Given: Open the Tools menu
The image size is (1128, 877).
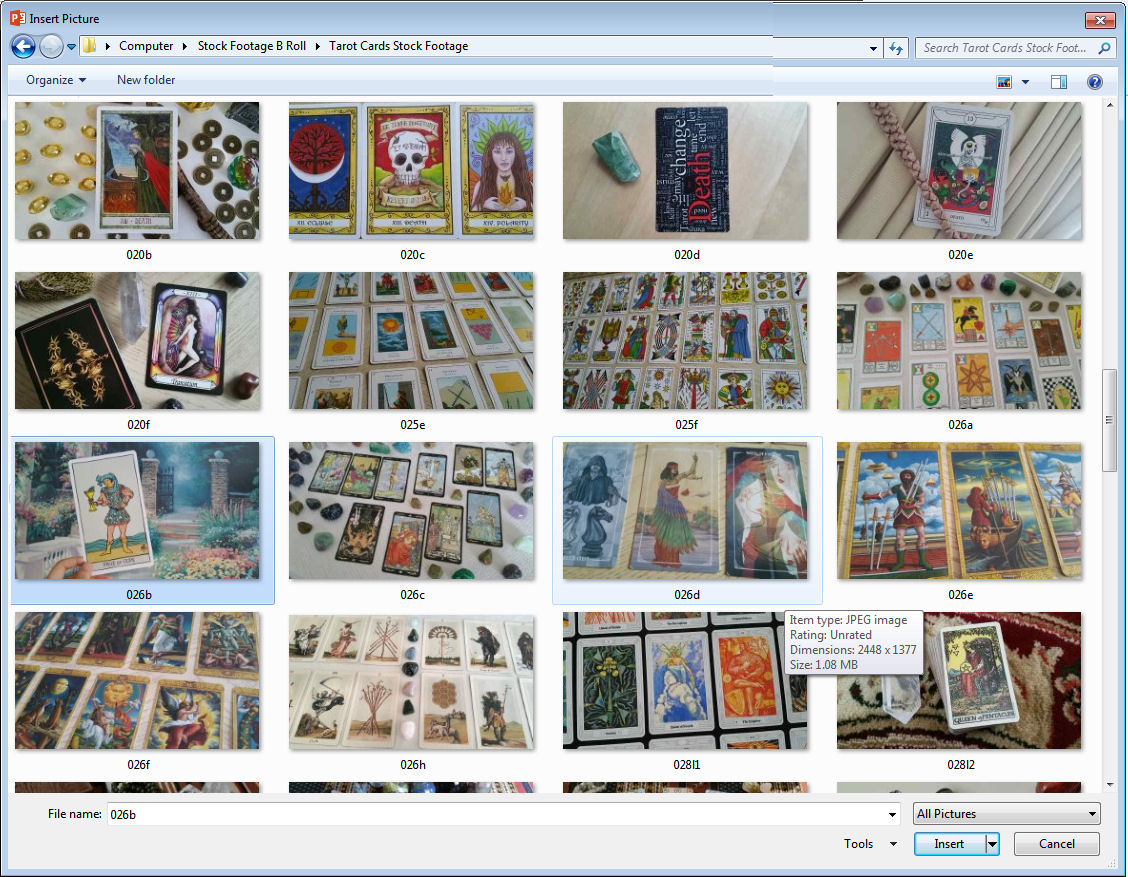Looking at the screenshot, I should [870, 844].
